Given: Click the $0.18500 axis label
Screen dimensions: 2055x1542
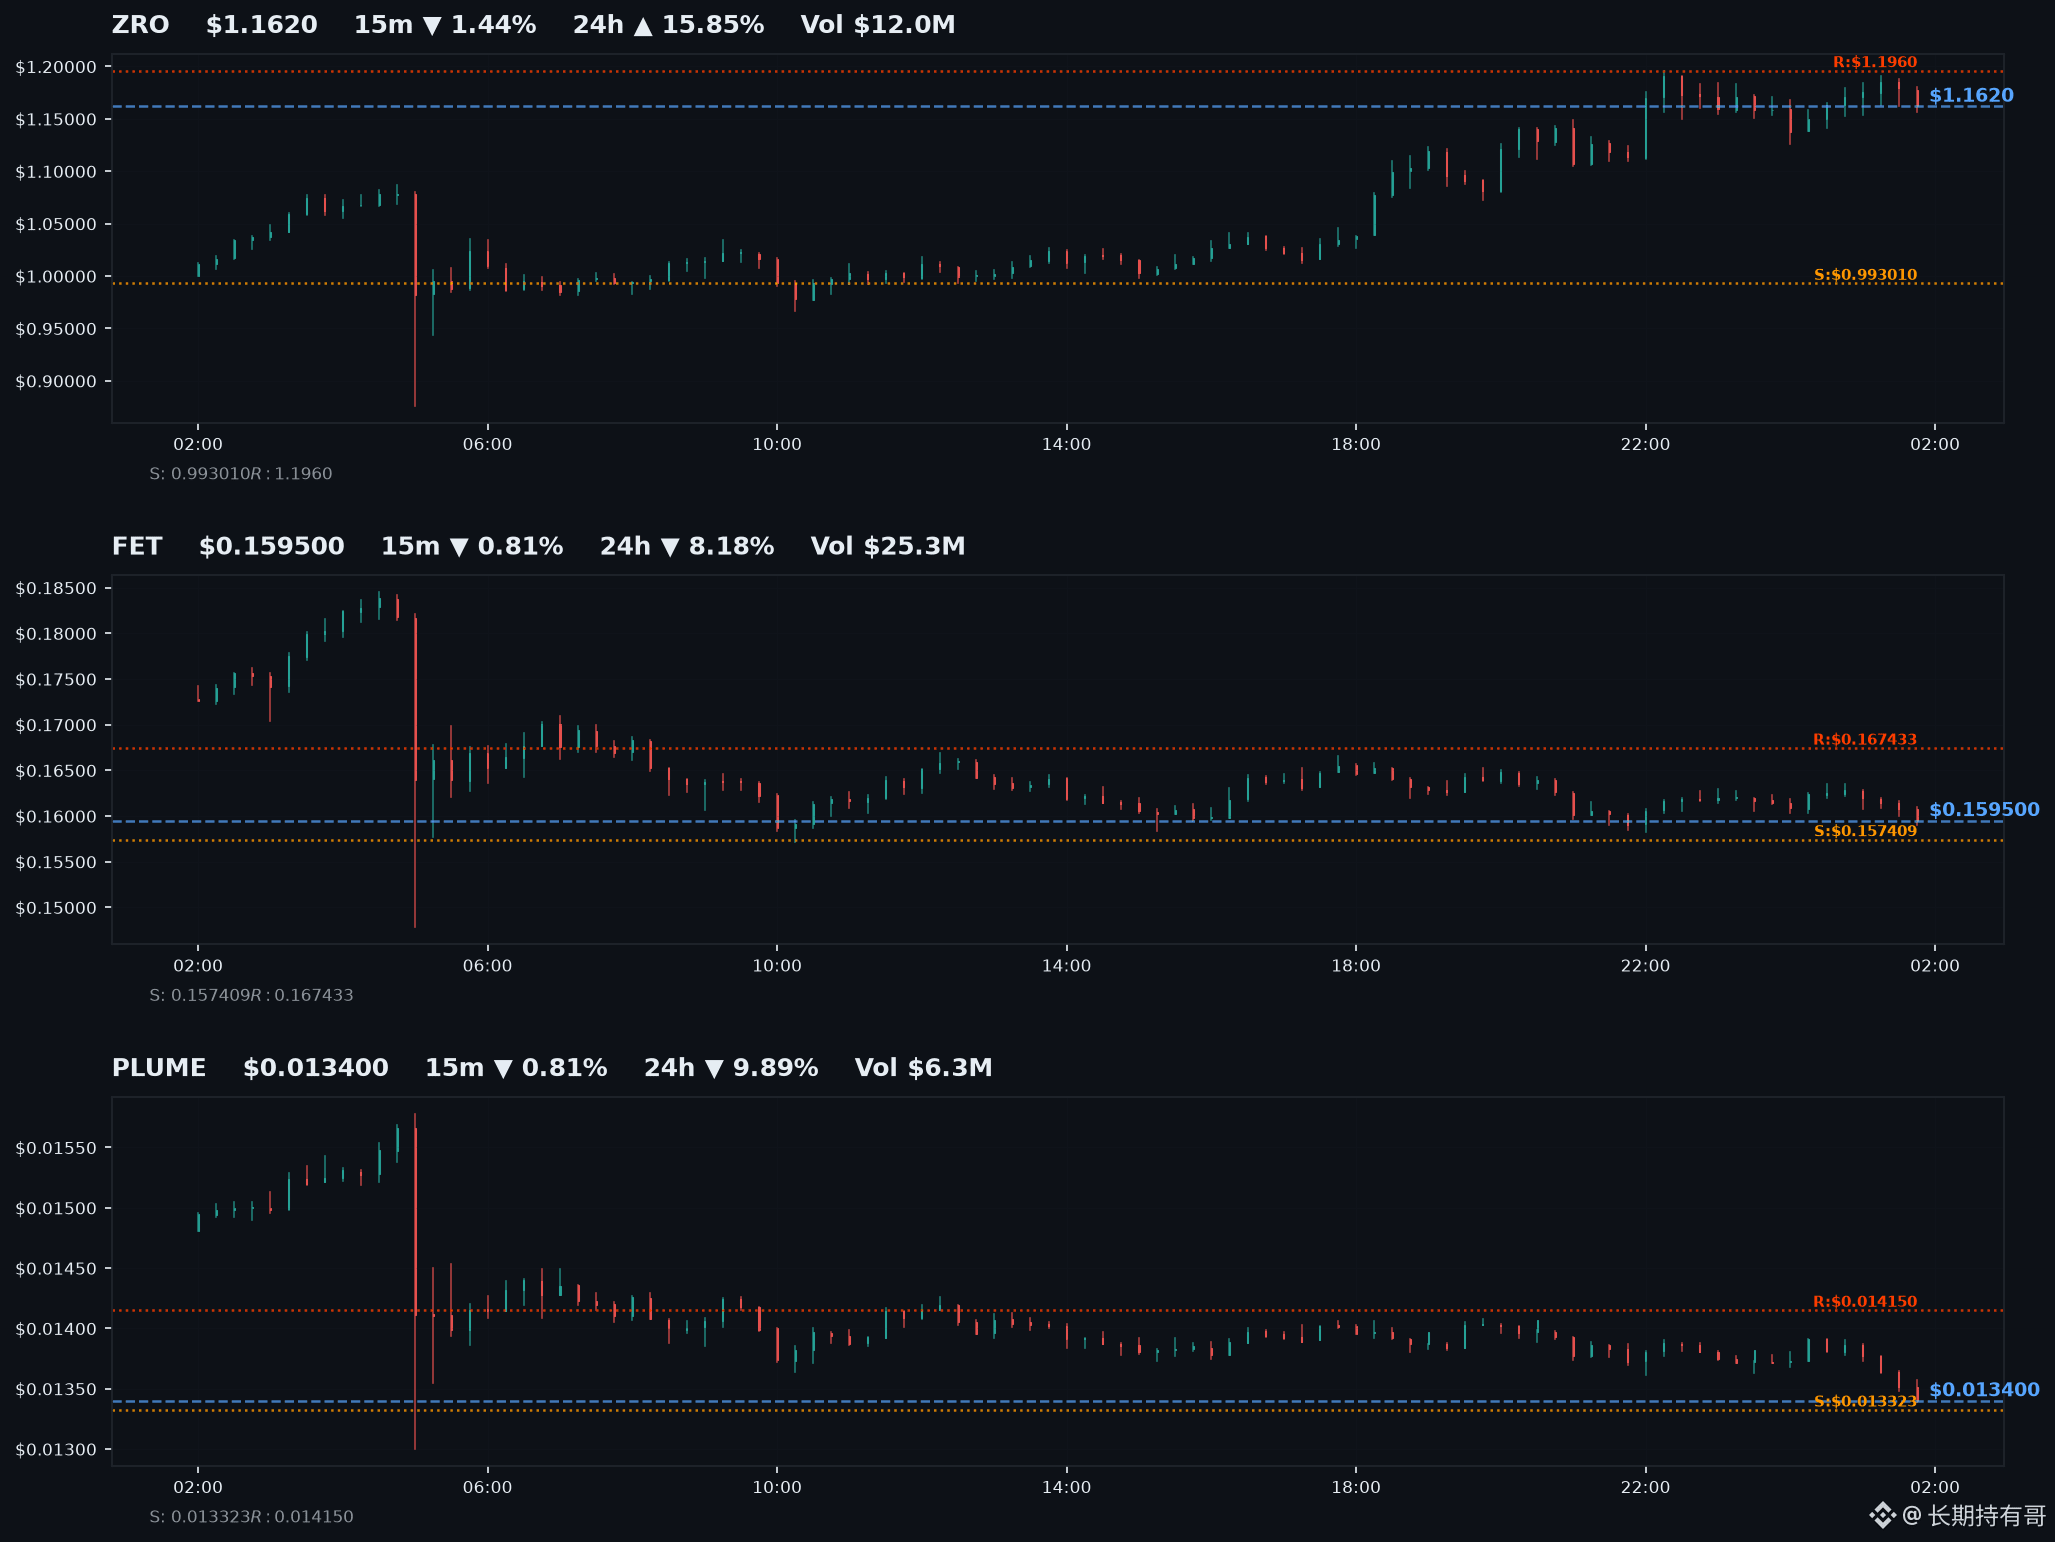Looking at the screenshot, I should [56, 588].
